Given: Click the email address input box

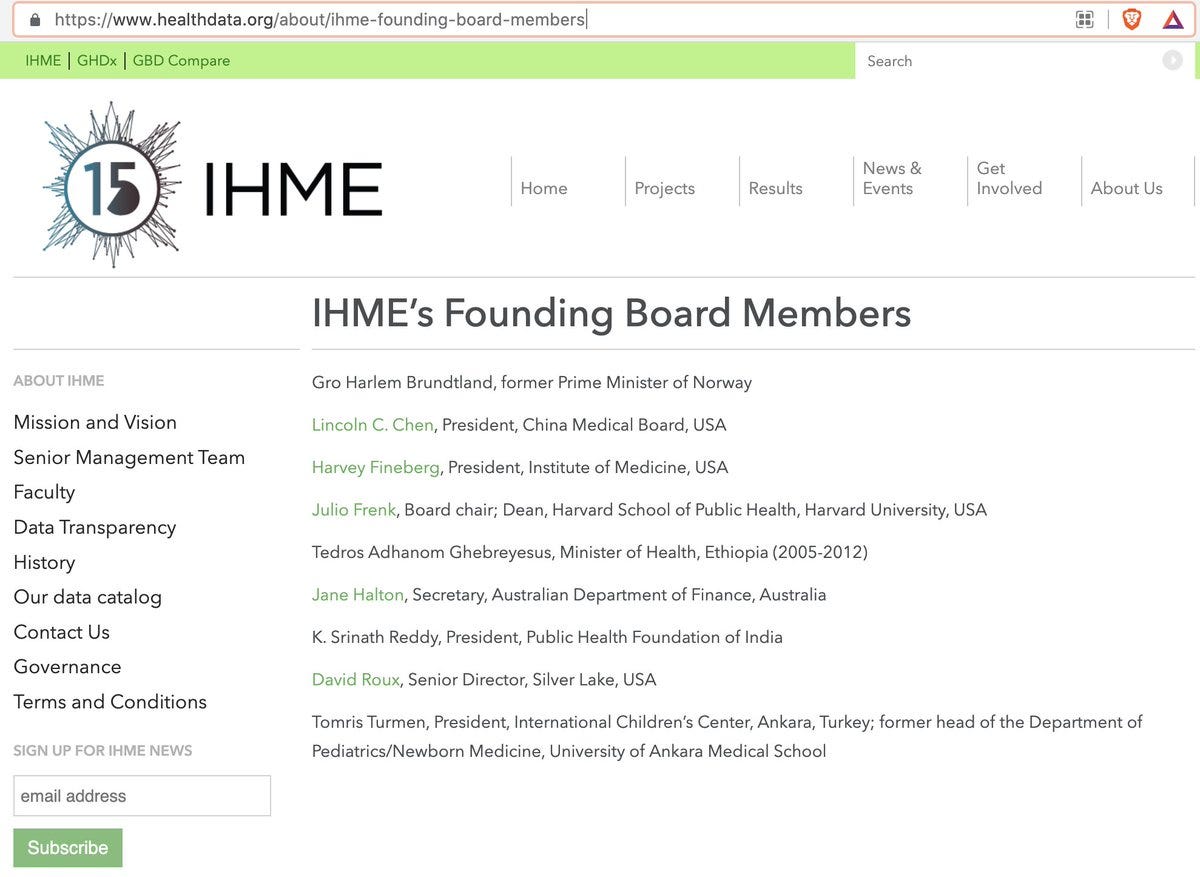Looking at the screenshot, I should point(142,796).
